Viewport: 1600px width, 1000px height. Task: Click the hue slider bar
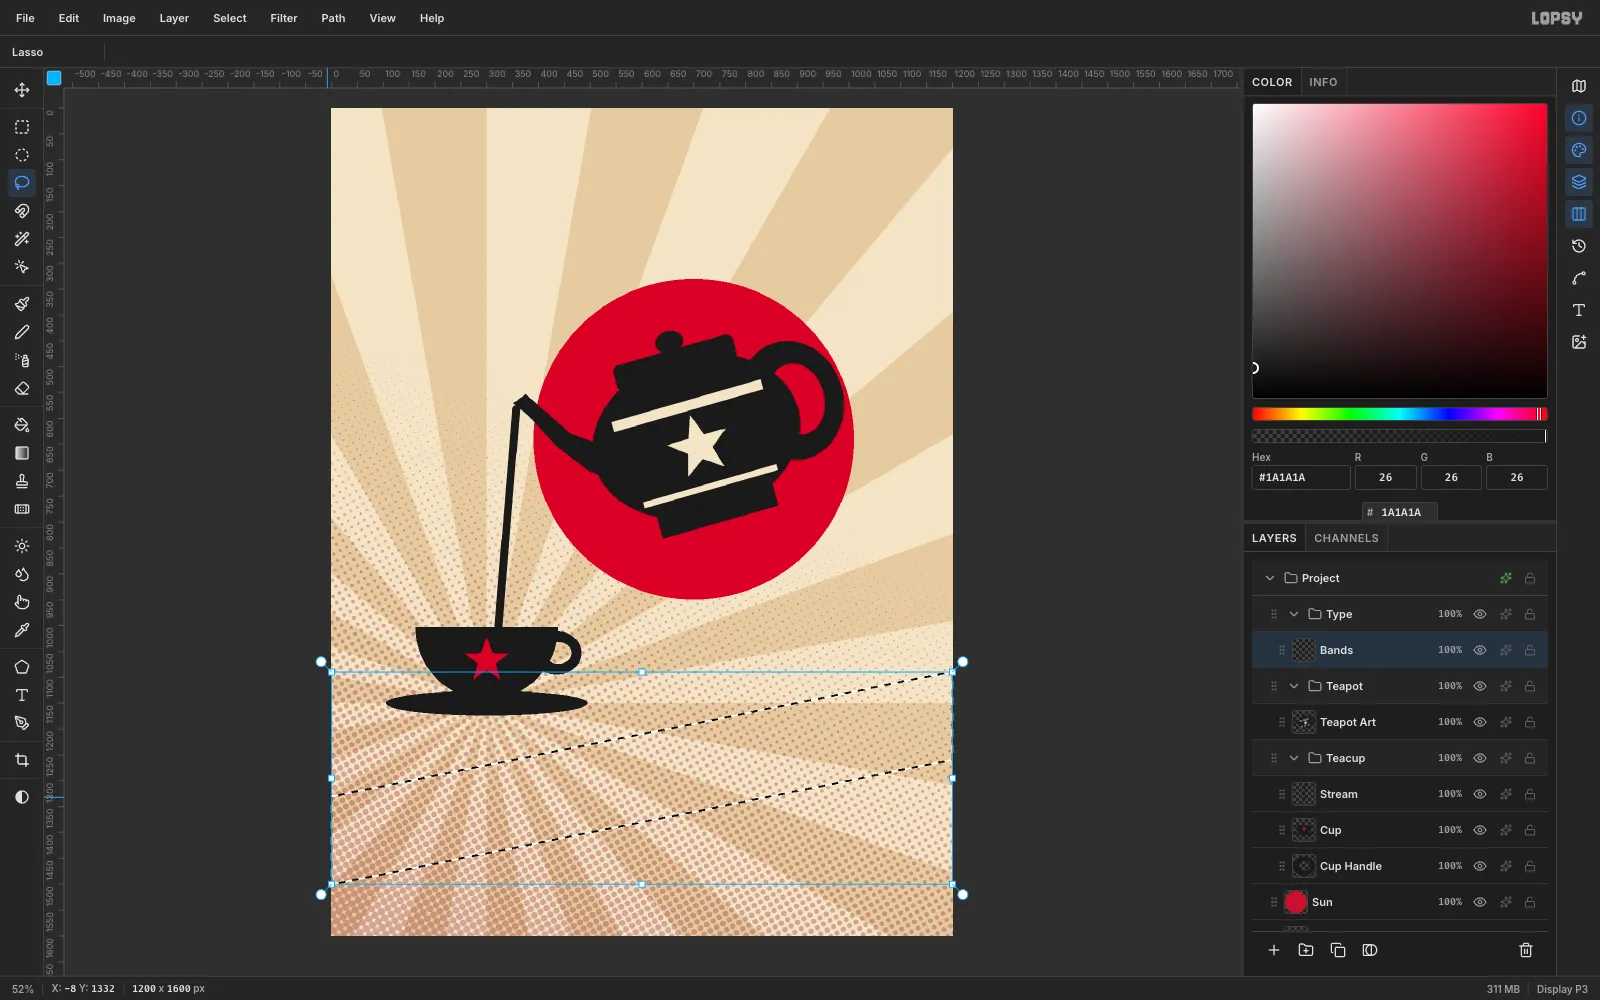(1399, 414)
